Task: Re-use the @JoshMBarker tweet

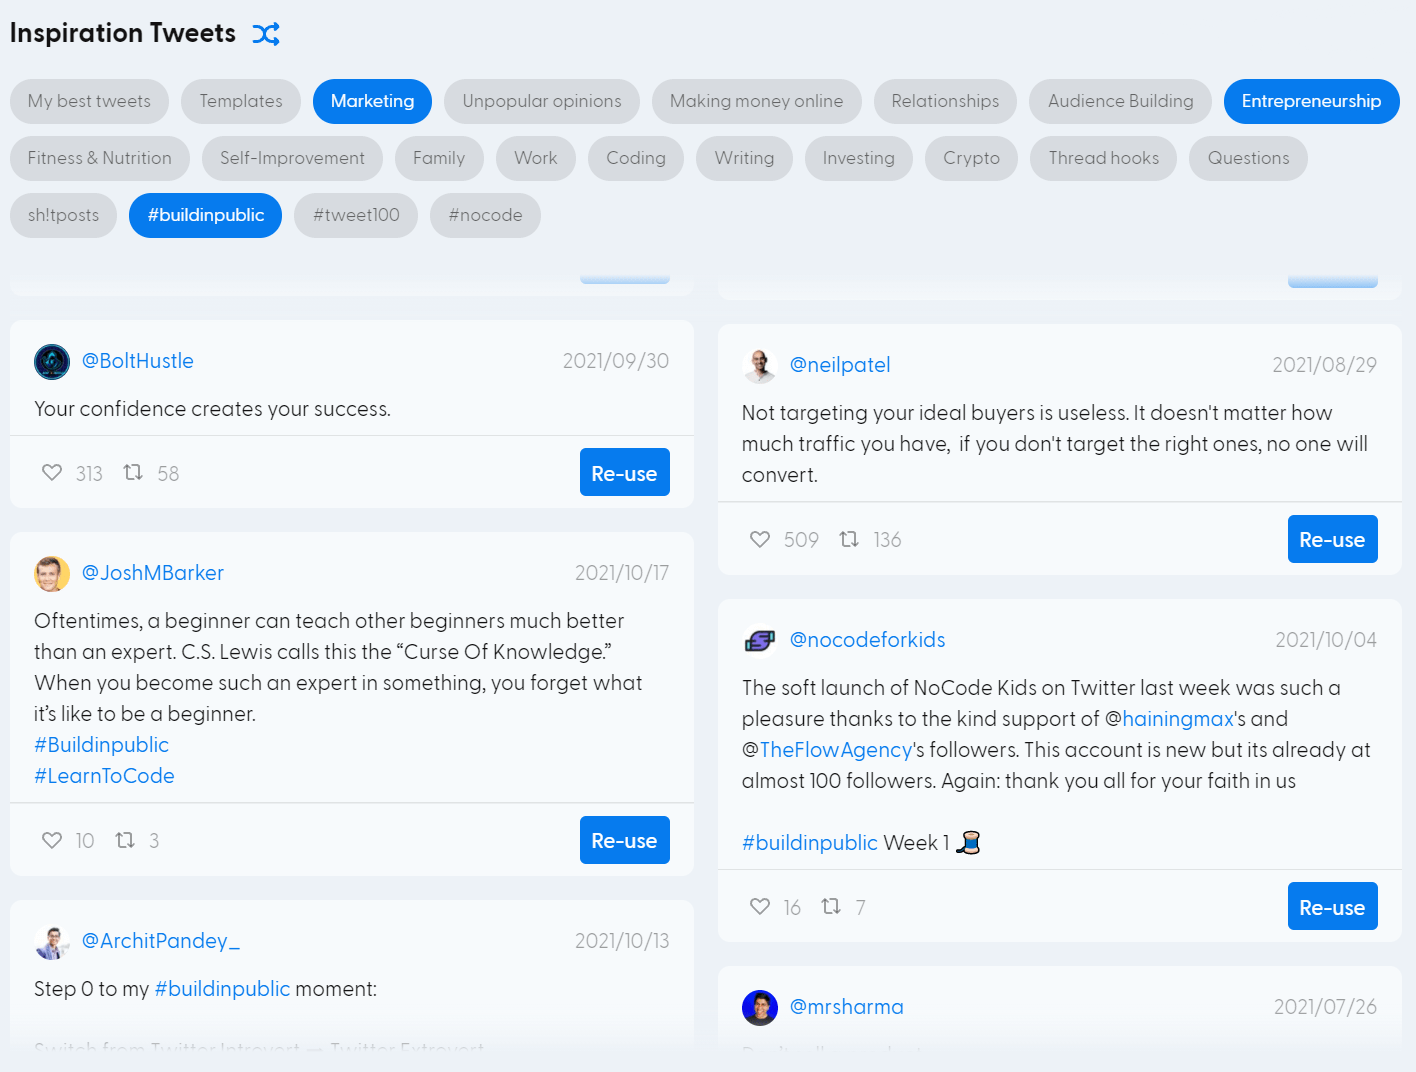Action: pyautogui.click(x=624, y=840)
